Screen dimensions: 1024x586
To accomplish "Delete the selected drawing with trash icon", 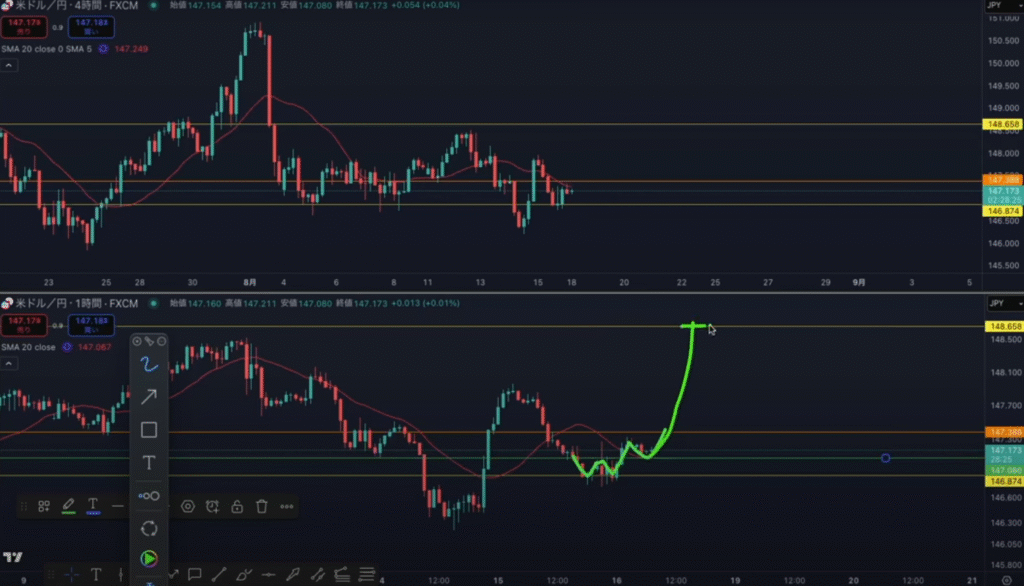I will (262, 506).
